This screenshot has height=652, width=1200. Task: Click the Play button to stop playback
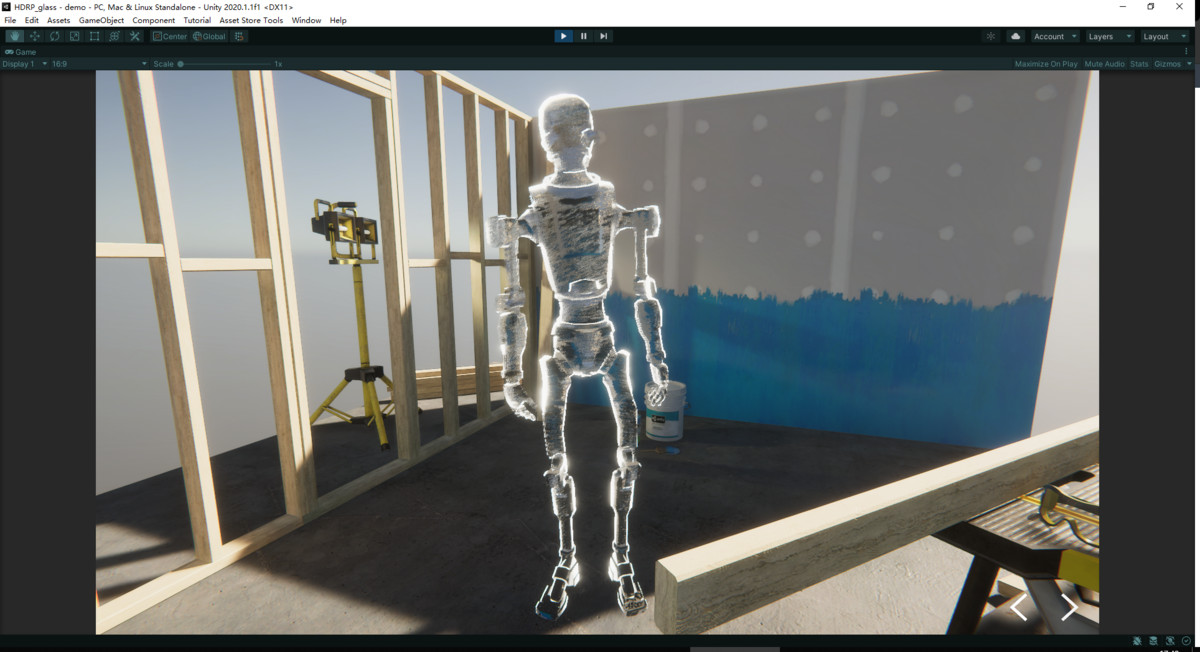click(x=564, y=36)
